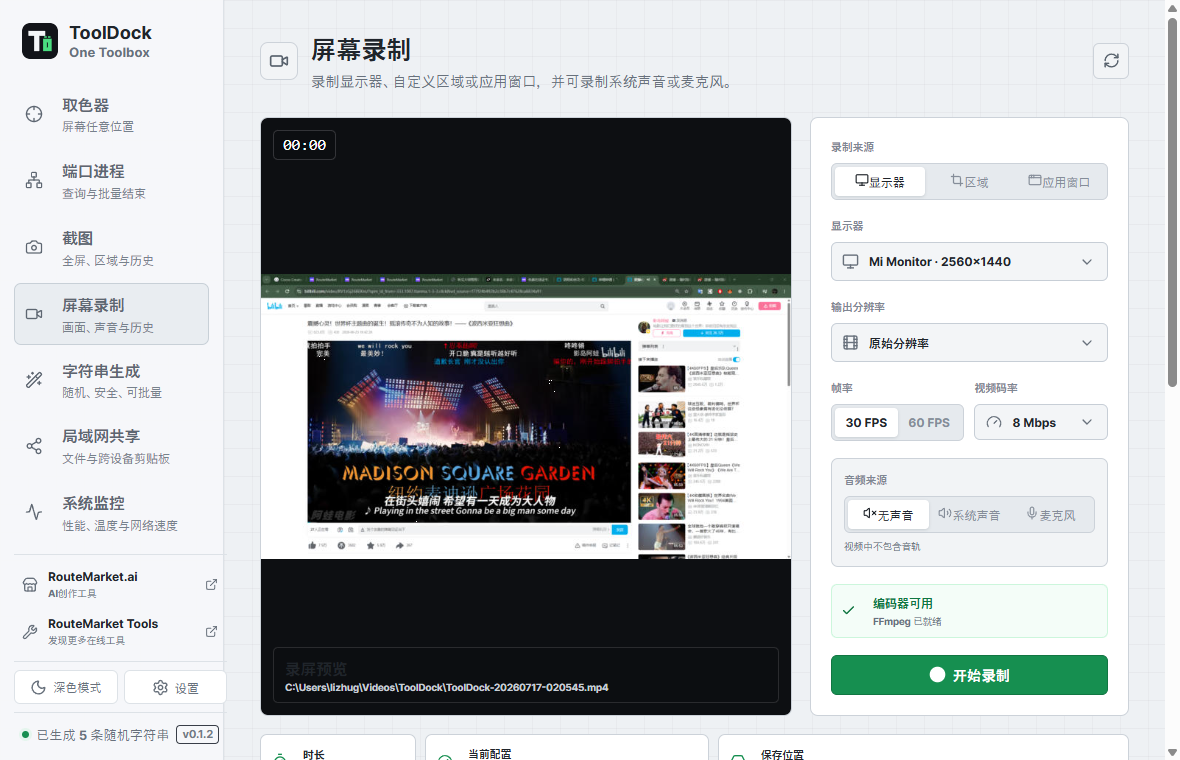Open the RouteMarket.ai link

coord(119,585)
